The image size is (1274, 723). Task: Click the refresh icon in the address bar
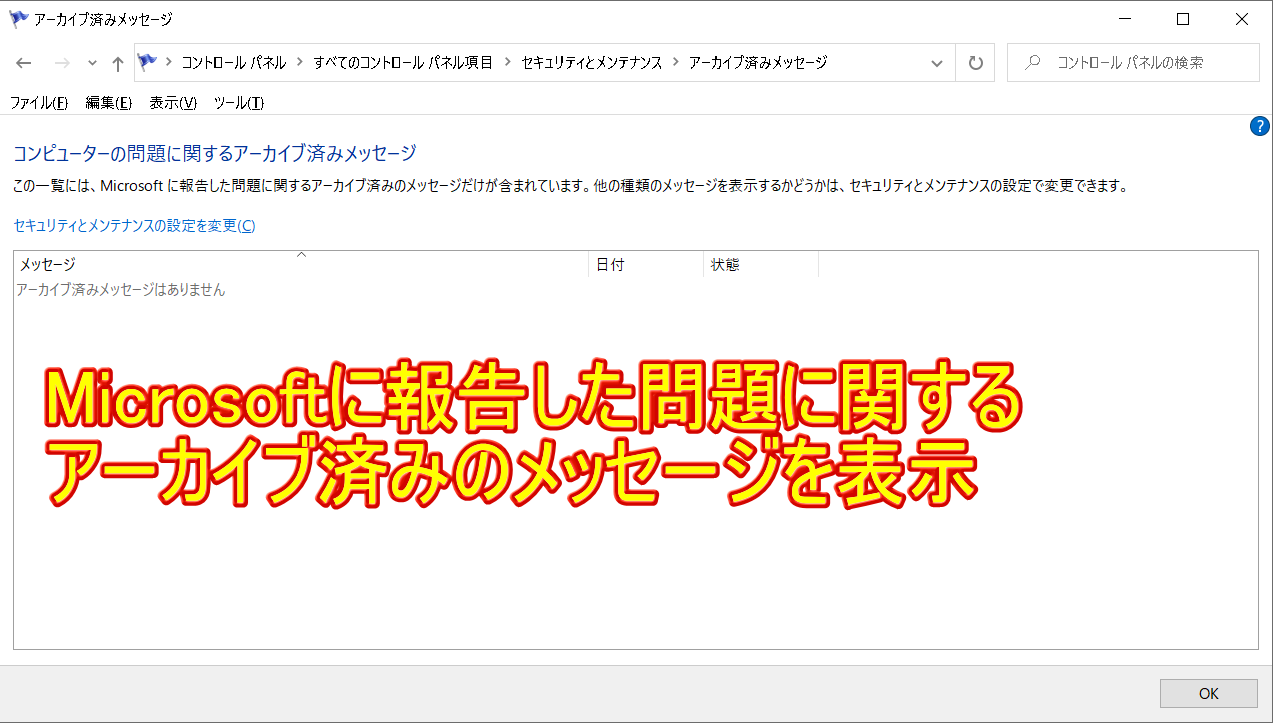tap(974, 62)
